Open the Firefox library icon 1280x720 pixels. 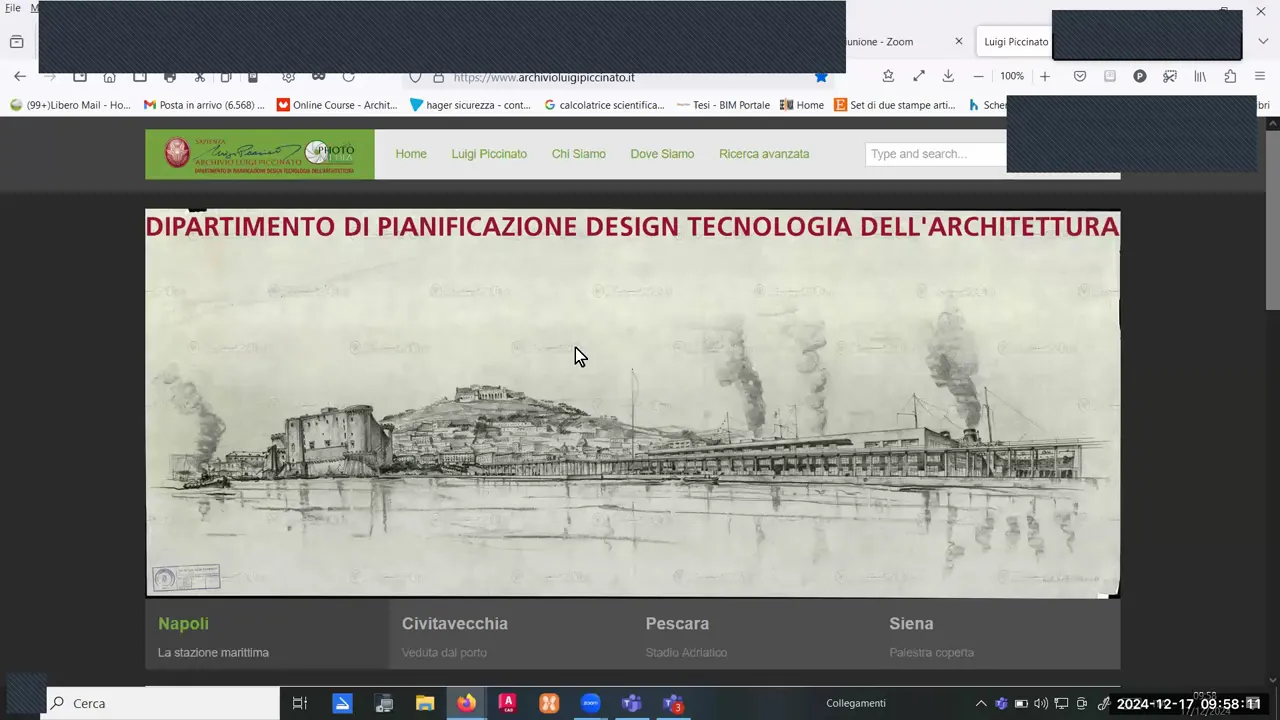click(1200, 76)
